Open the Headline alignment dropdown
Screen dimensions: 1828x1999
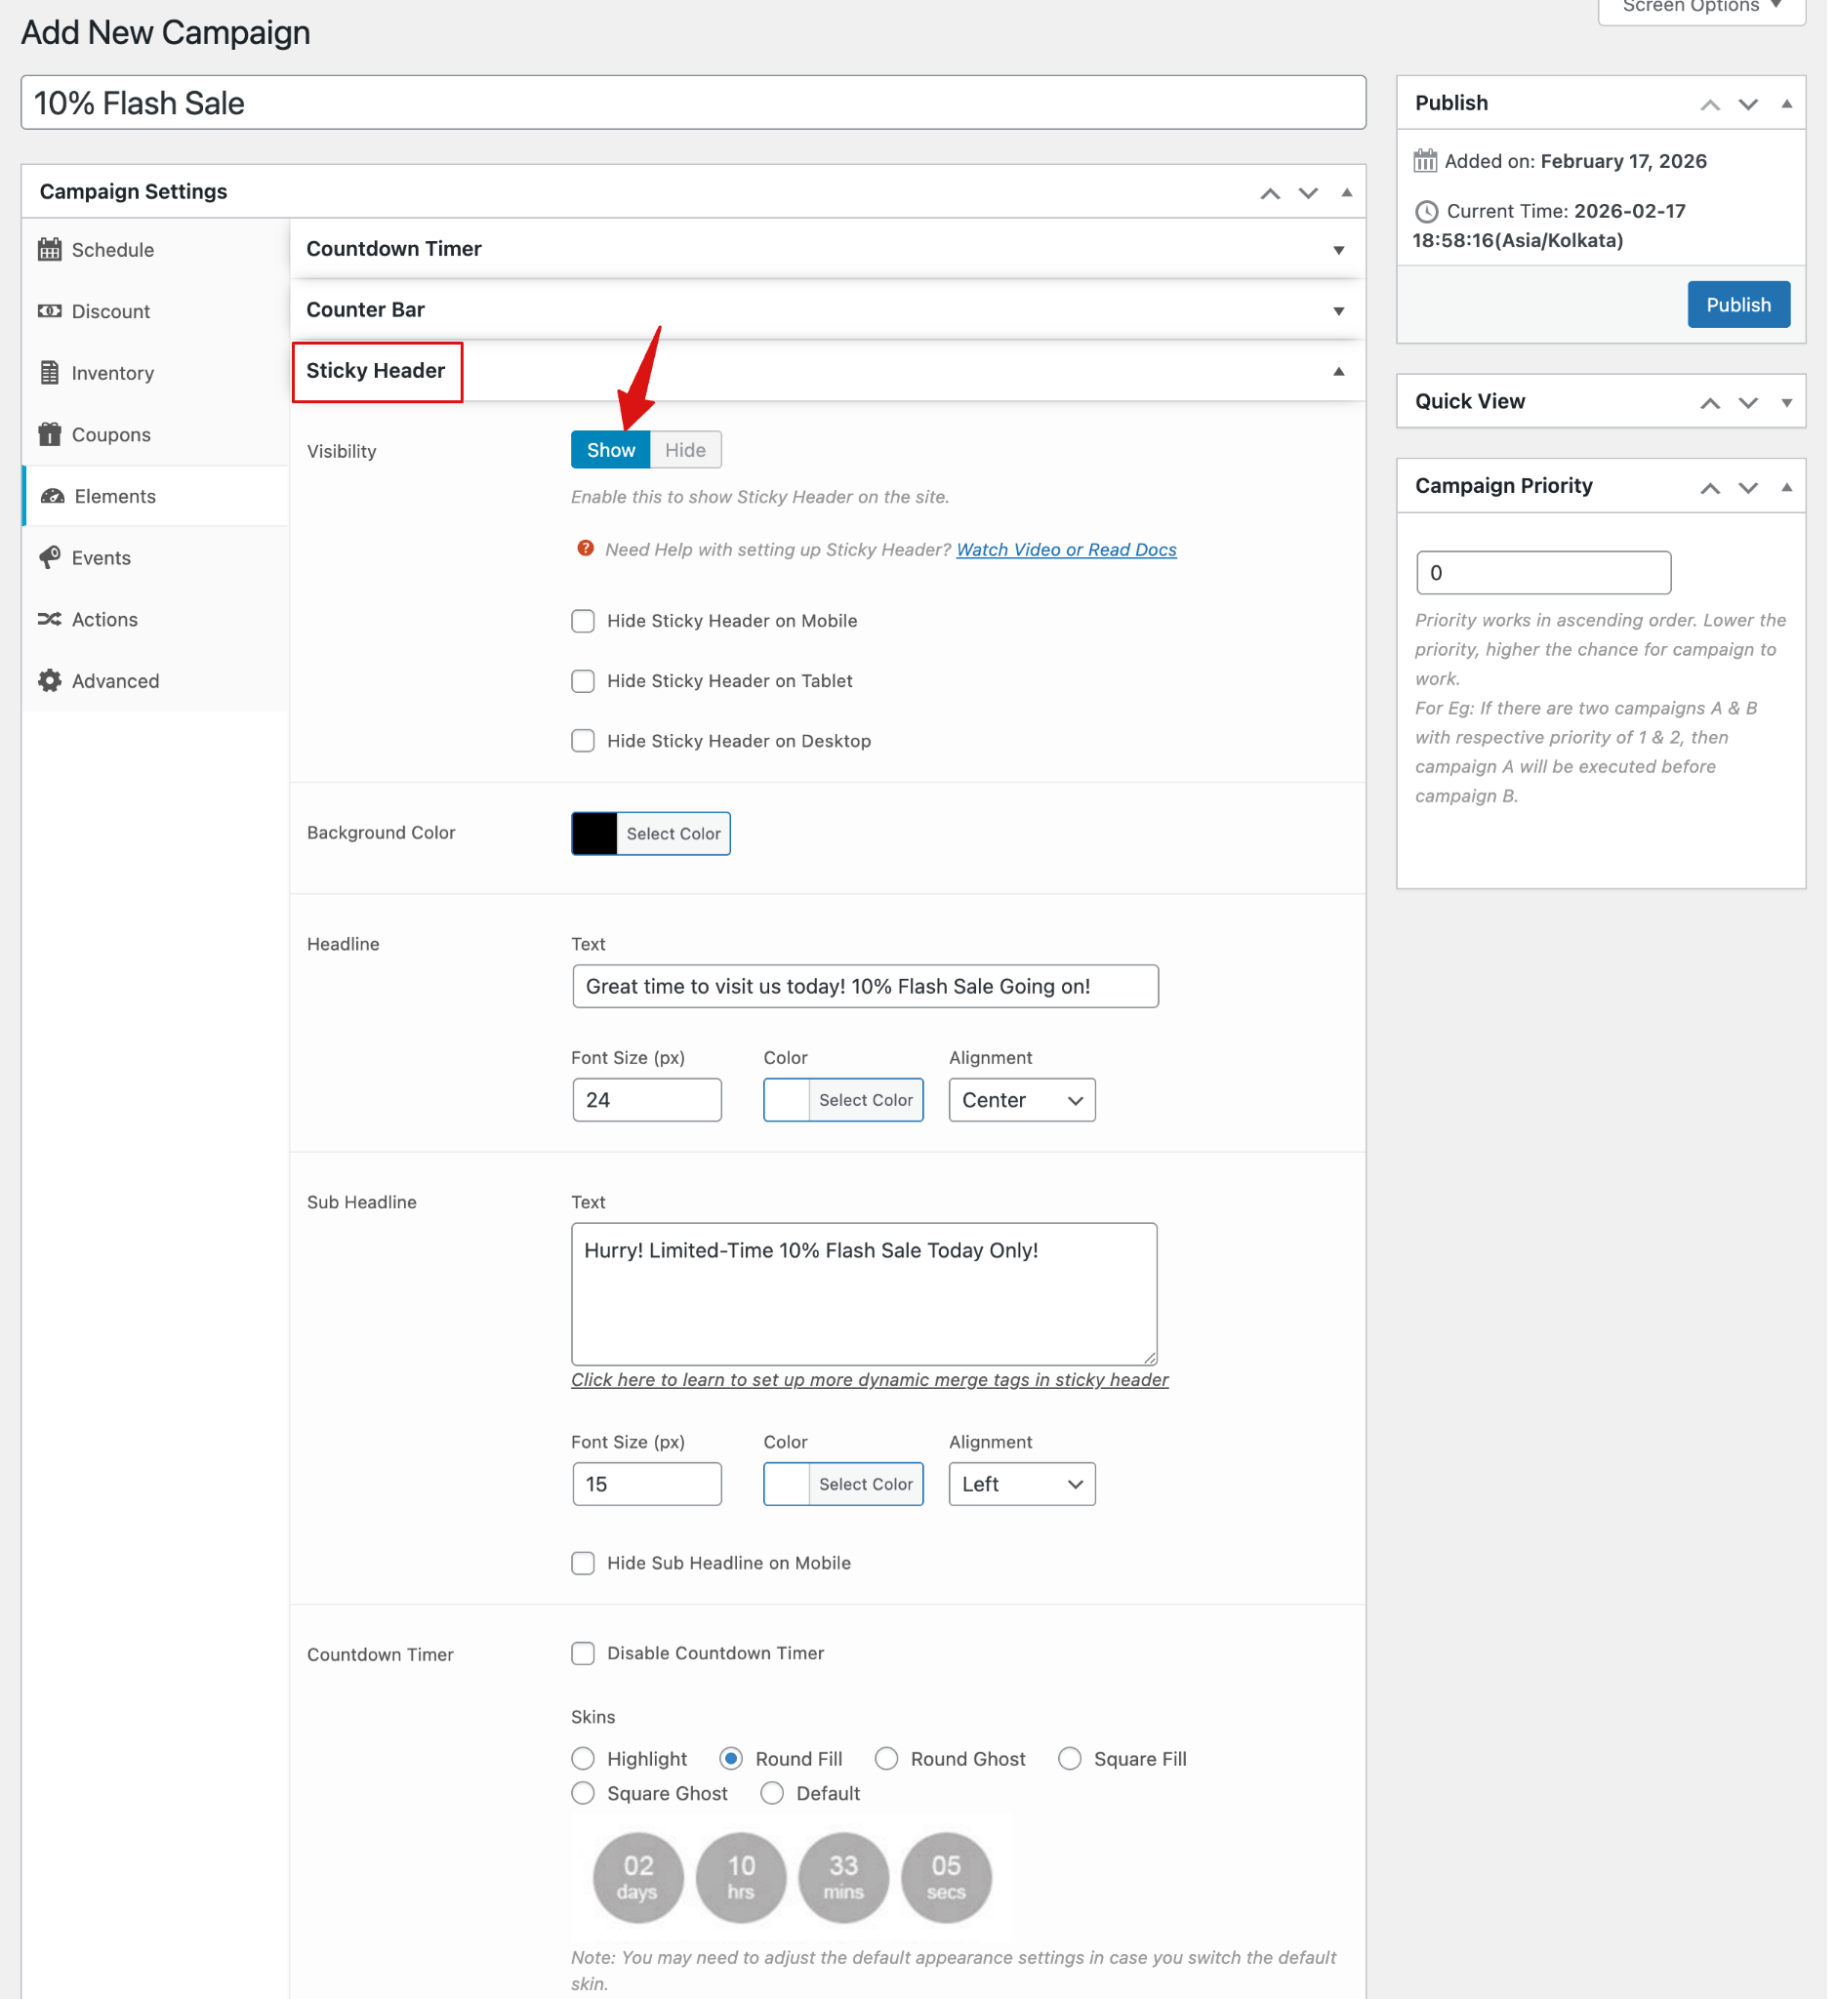pos(1021,1100)
